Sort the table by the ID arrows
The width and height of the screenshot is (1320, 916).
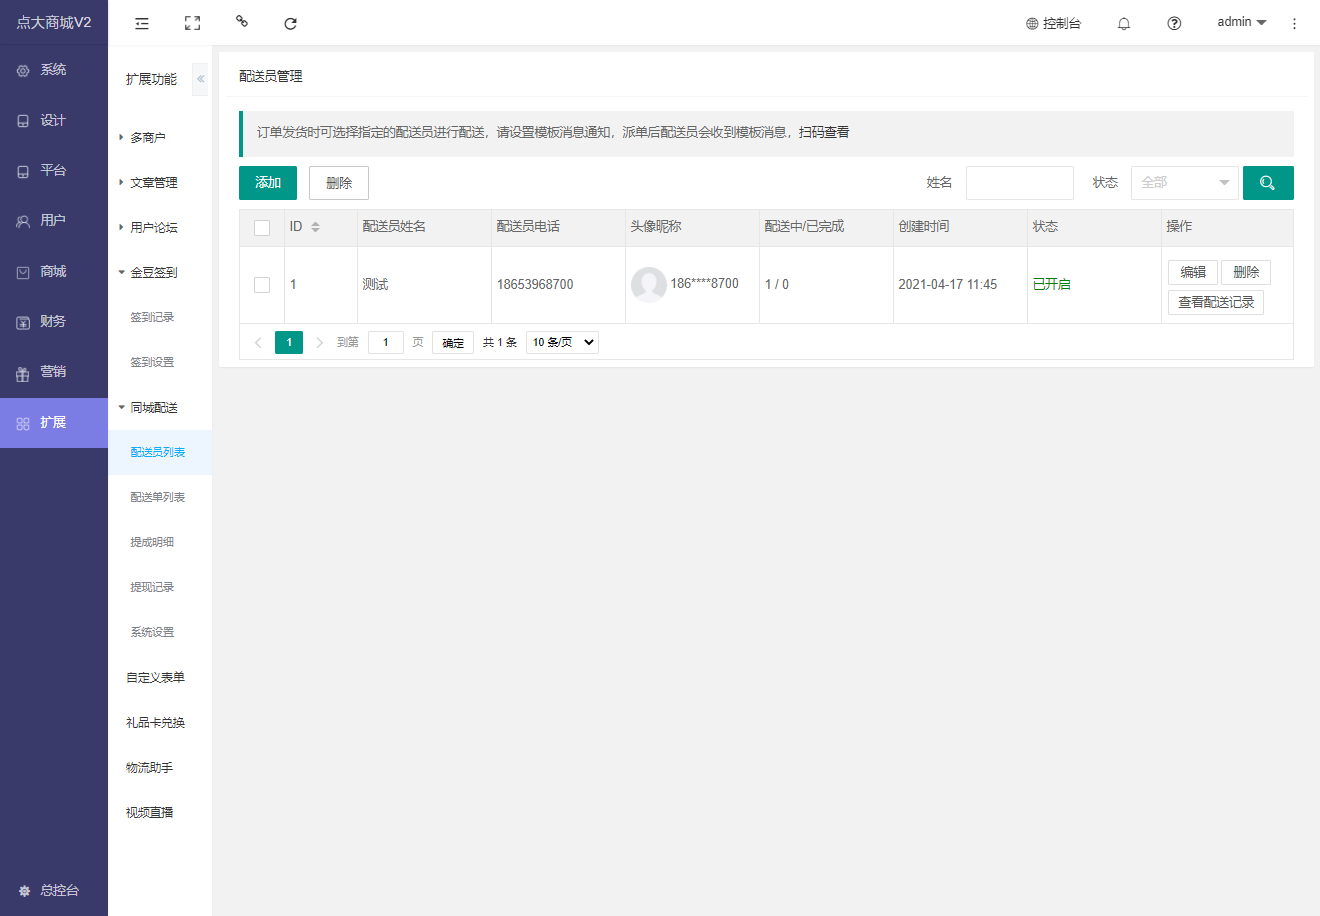tap(315, 227)
